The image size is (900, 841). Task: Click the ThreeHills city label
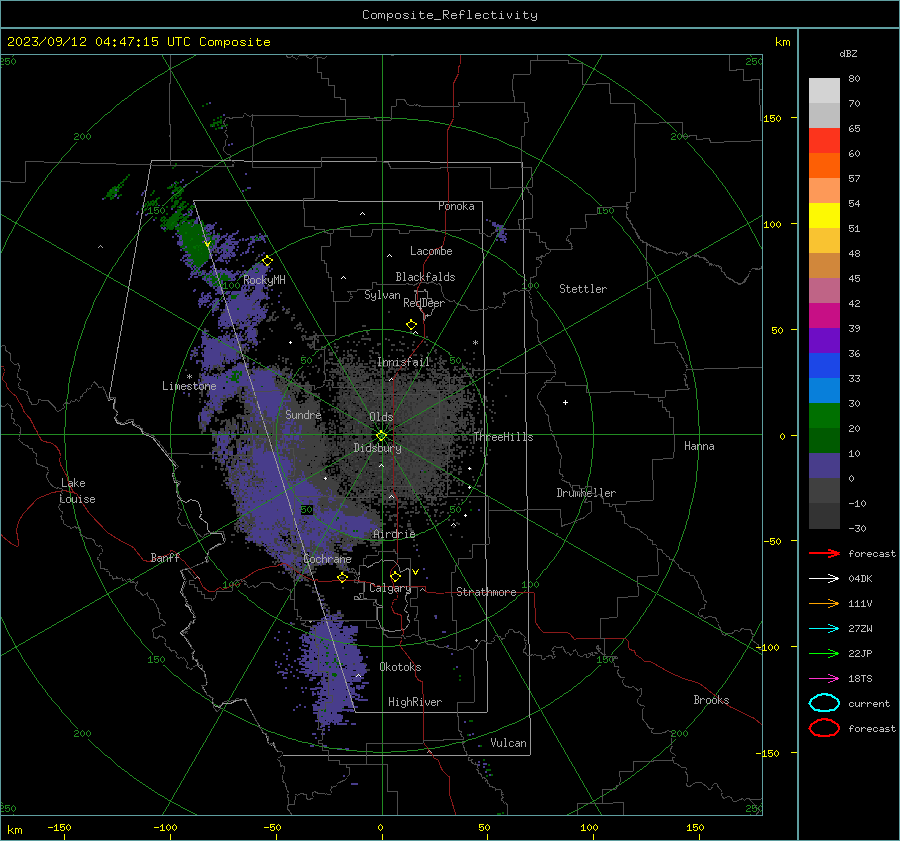(503, 437)
